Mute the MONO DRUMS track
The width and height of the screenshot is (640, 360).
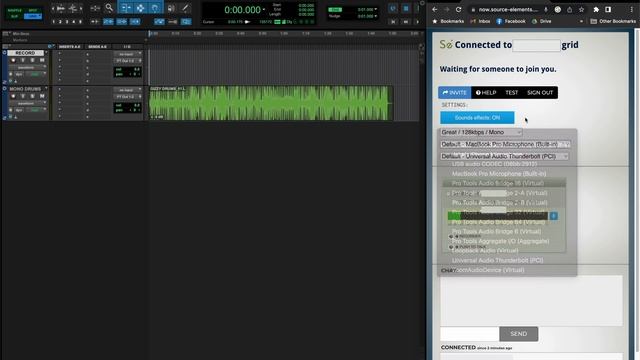[x=42, y=96]
